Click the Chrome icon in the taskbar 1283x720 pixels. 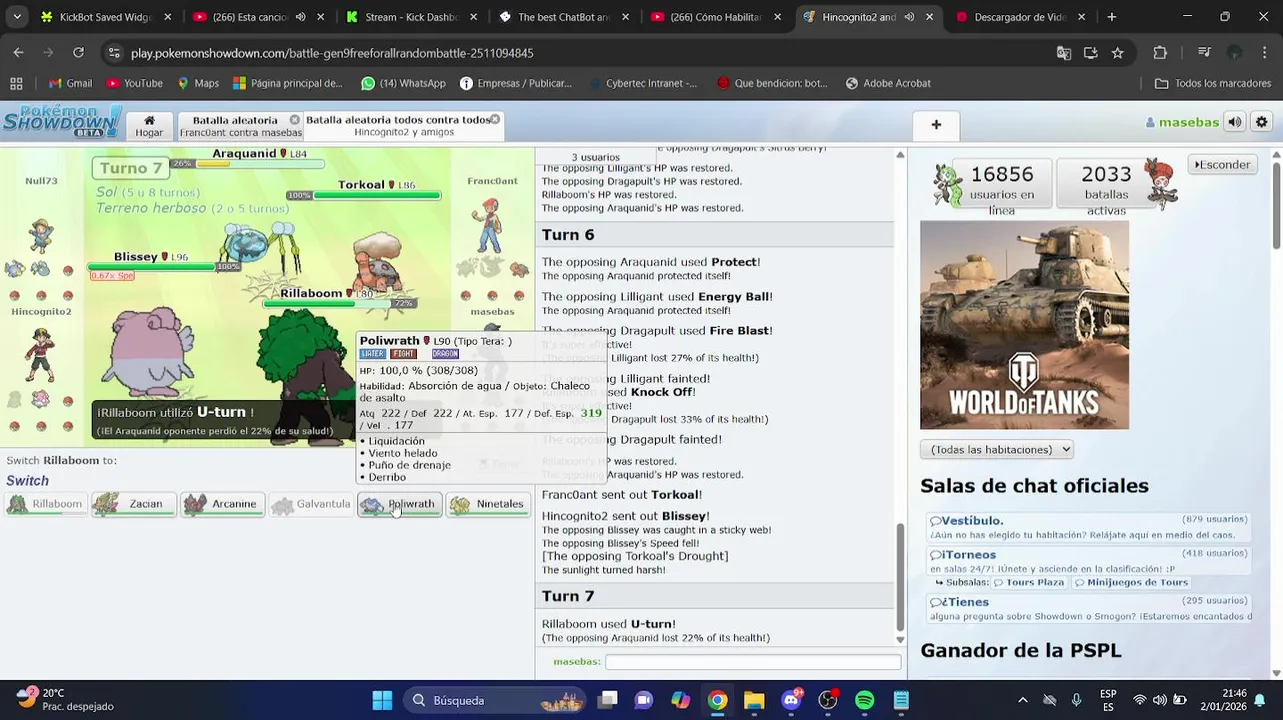point(717,700)
